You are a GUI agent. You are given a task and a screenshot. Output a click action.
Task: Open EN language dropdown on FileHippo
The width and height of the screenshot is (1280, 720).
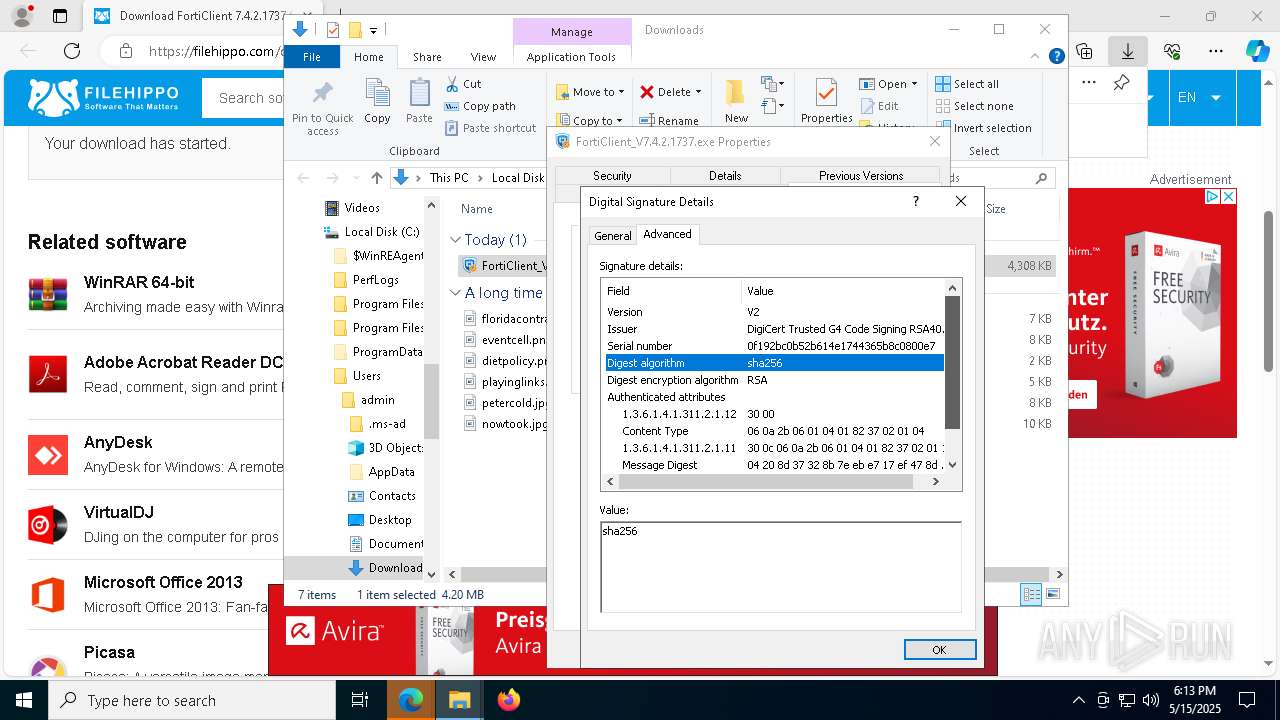coord(1199,97)
